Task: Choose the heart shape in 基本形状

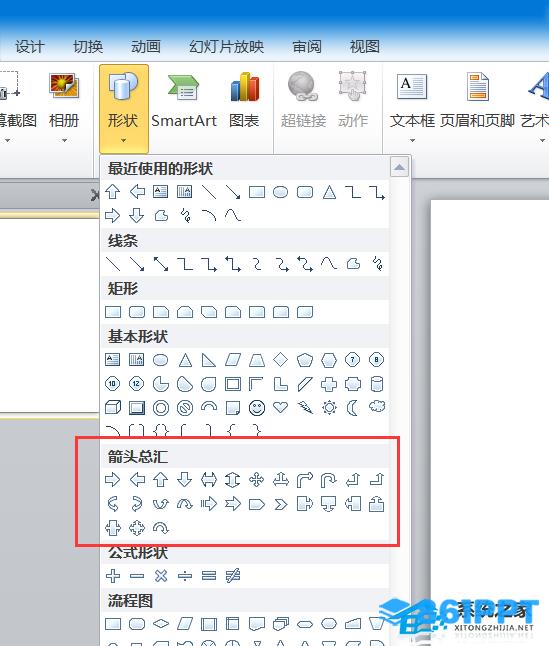Action: tap(281, 407)
